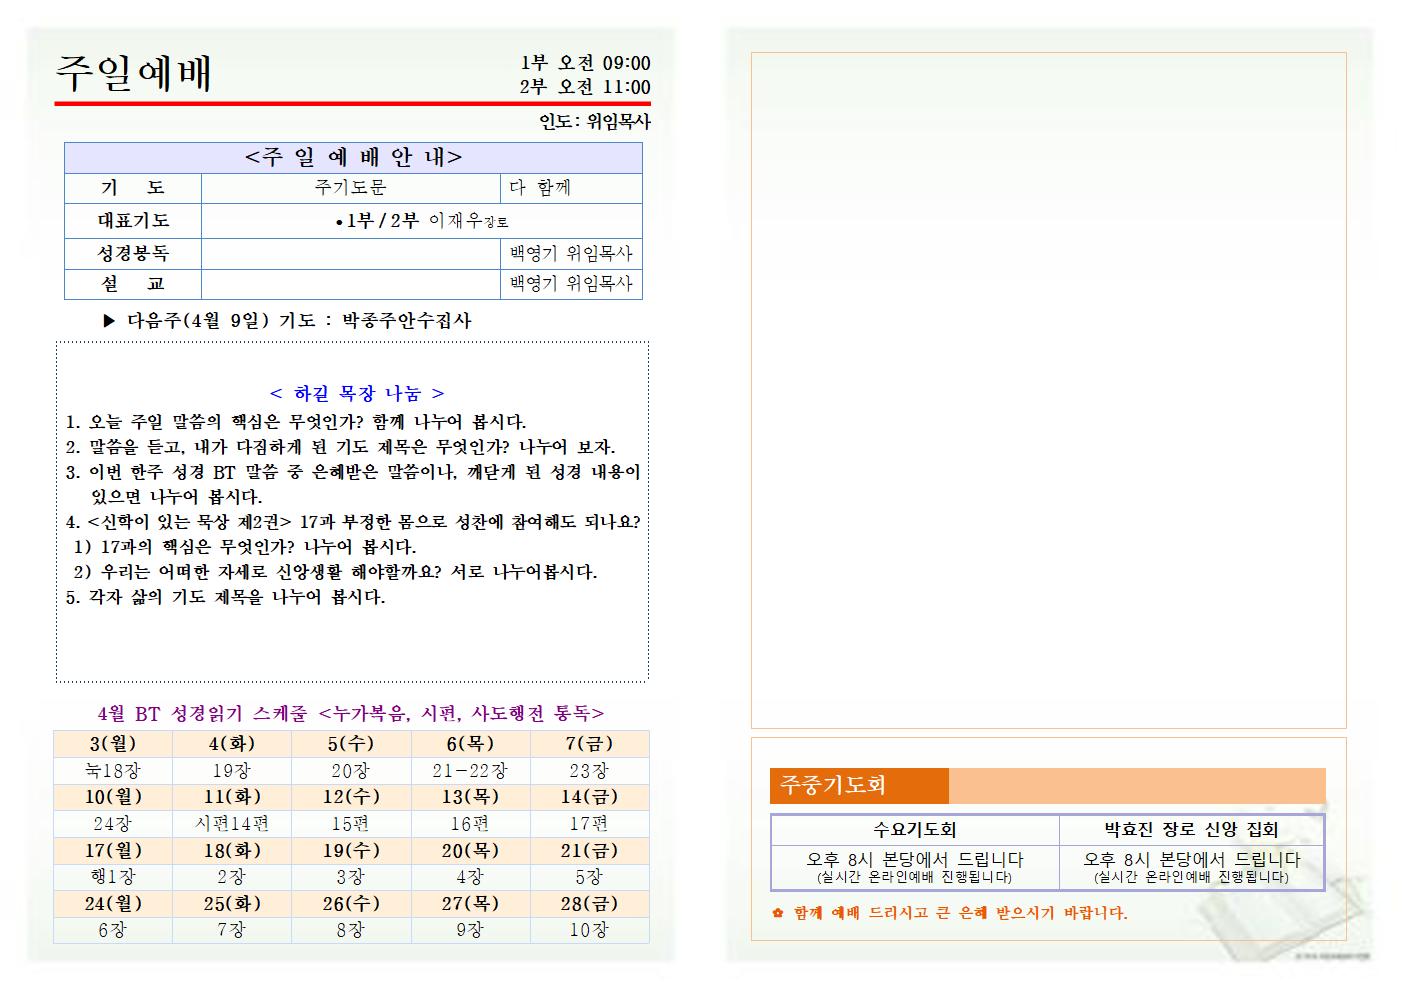1403x992 pixels.
Task: Click the 인도: 위임목사 text
Action: (x=594, y=122)
